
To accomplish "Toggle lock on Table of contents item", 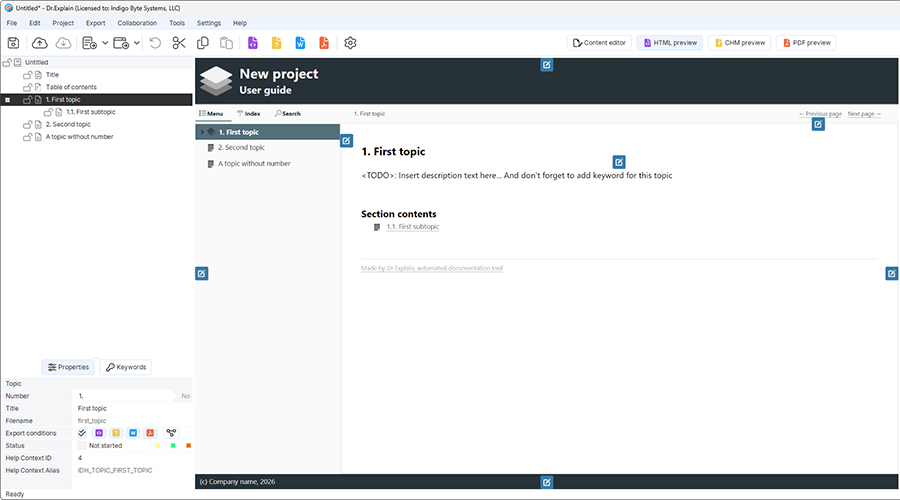I will click(28, 87).
